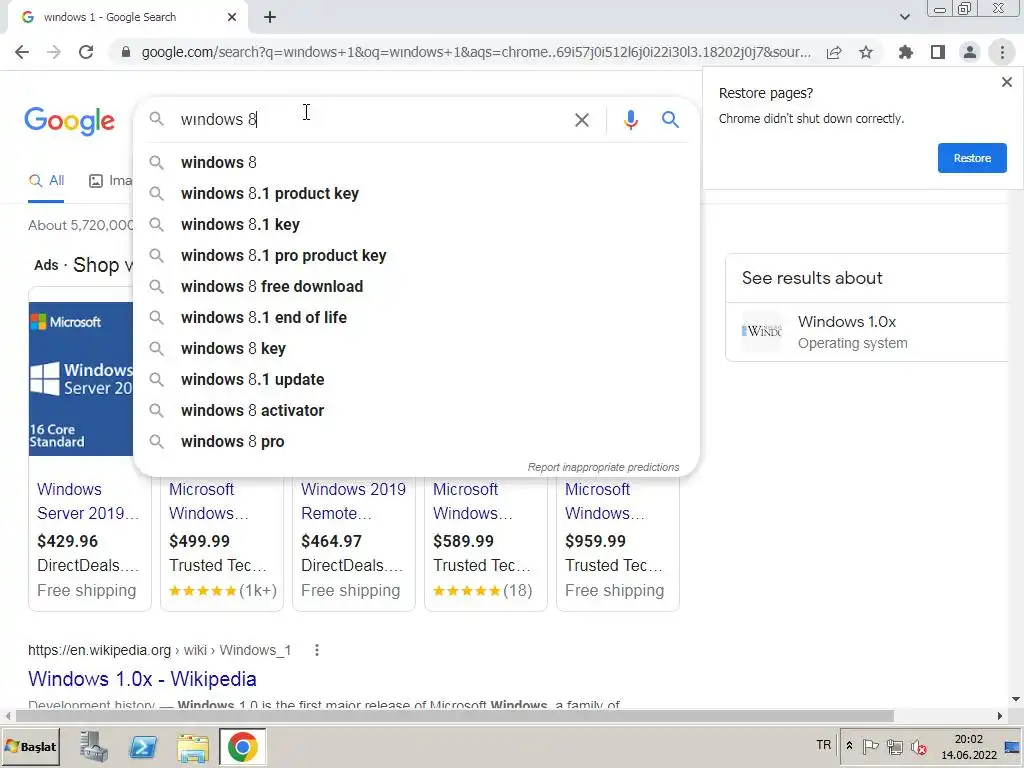Click inside the Google search field
This screenshot has width=1024, height=768.
click(372, 120)
